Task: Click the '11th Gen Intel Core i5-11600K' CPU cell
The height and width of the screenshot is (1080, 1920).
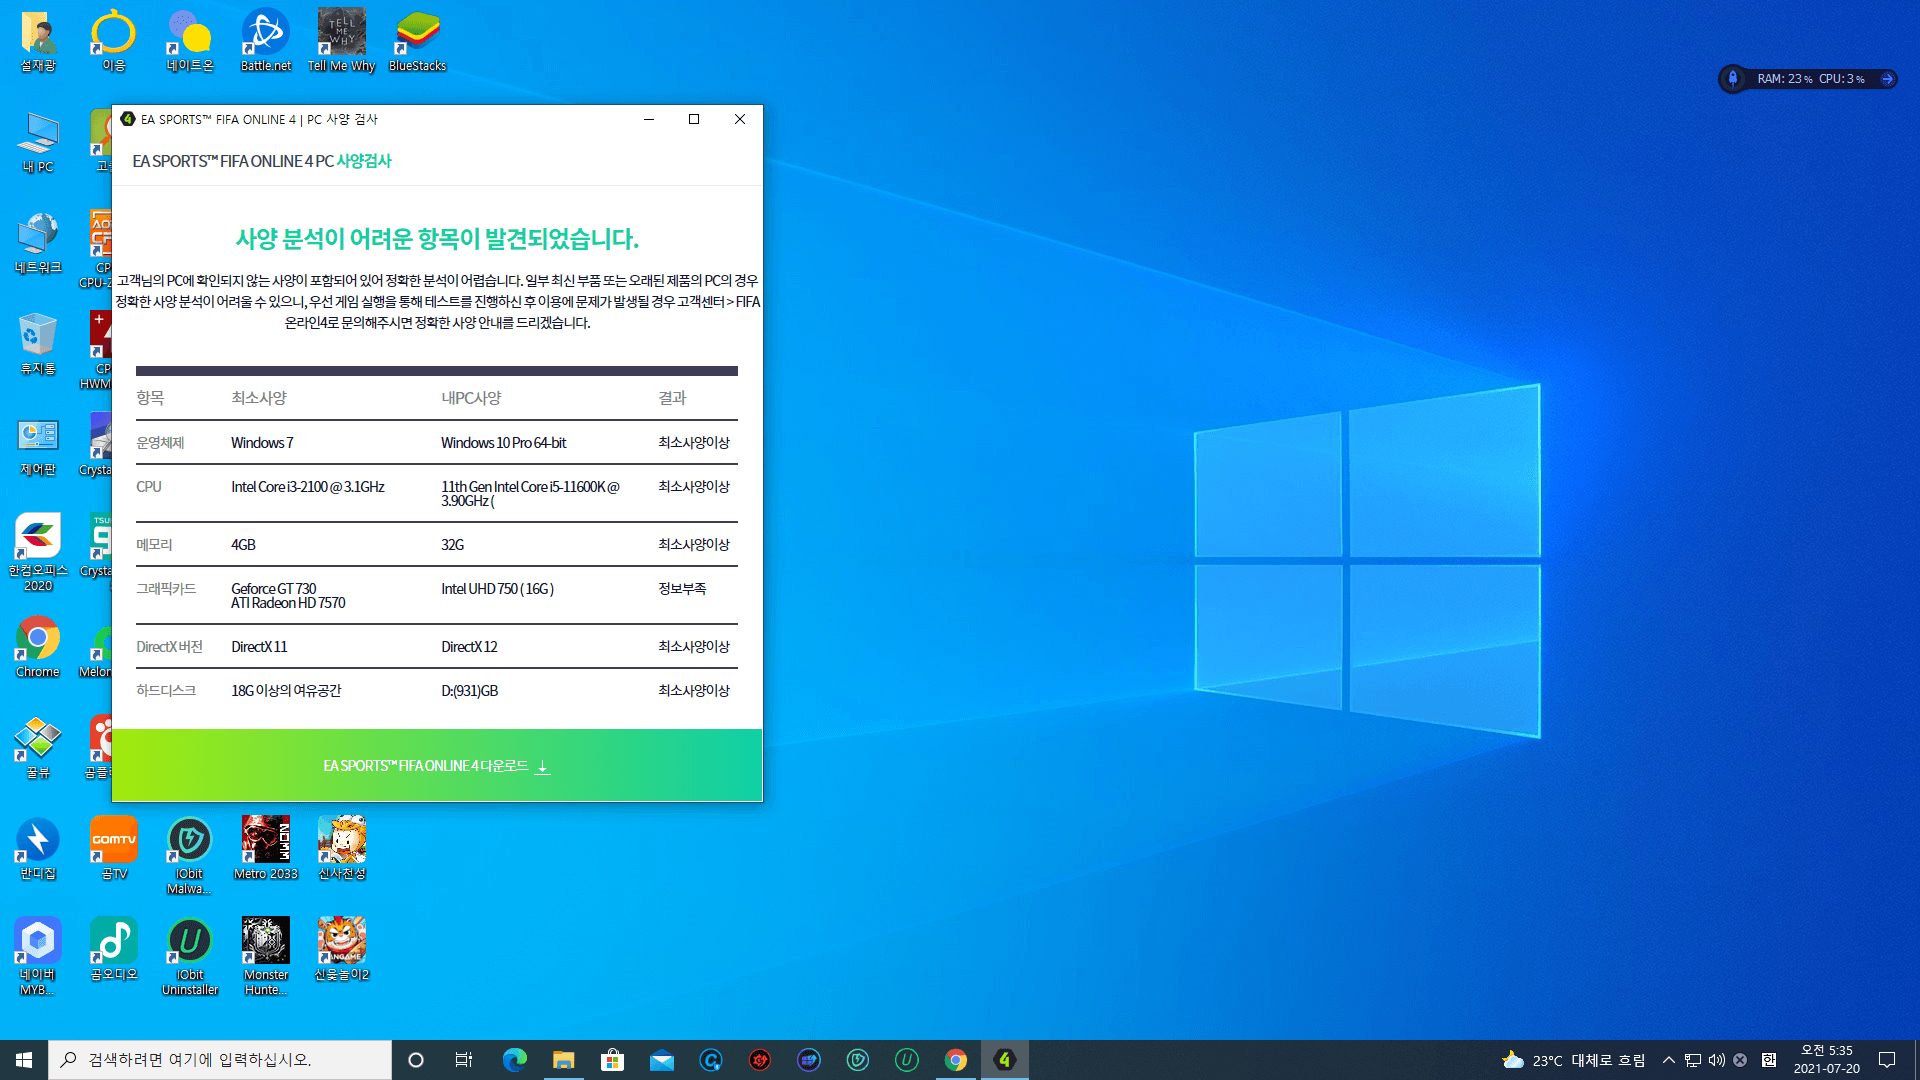Action: (531, 493)
